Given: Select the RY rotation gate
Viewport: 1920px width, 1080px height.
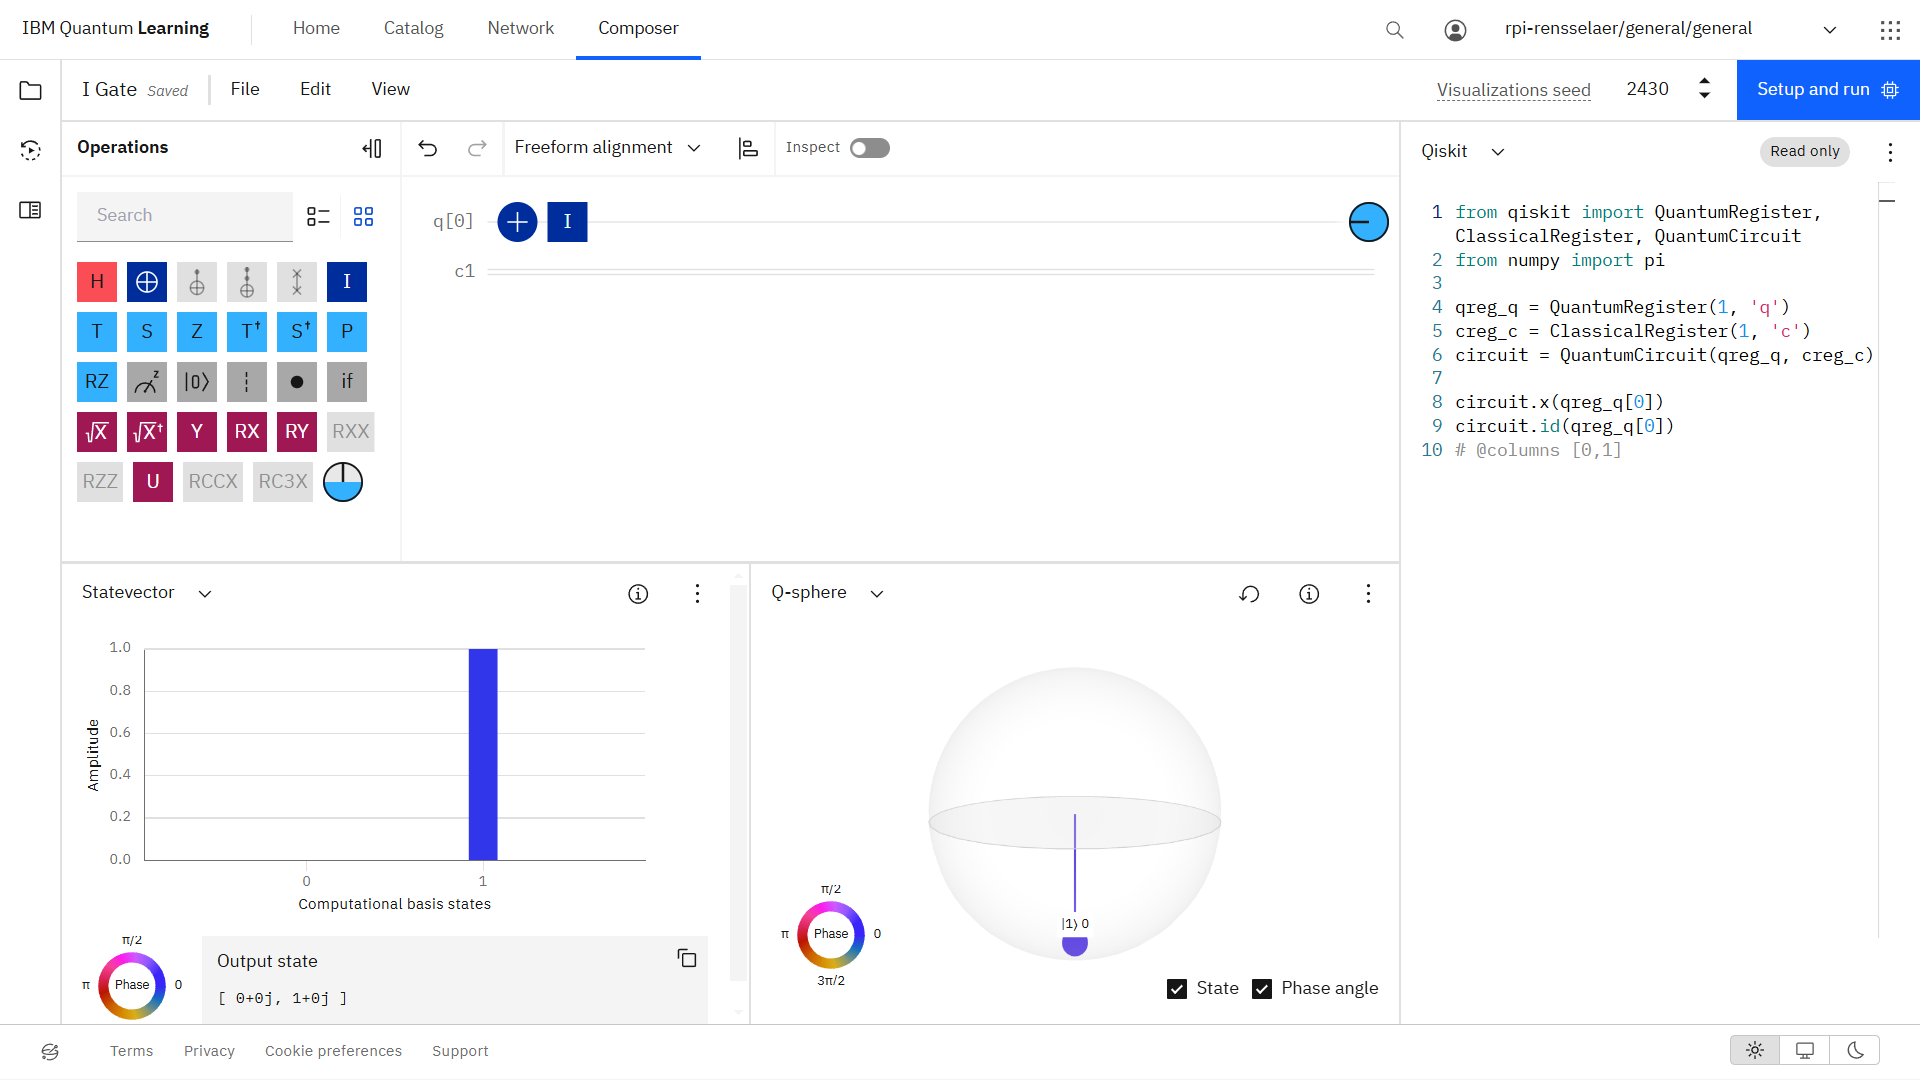Looking at the screenshot, I should [297, 432].
